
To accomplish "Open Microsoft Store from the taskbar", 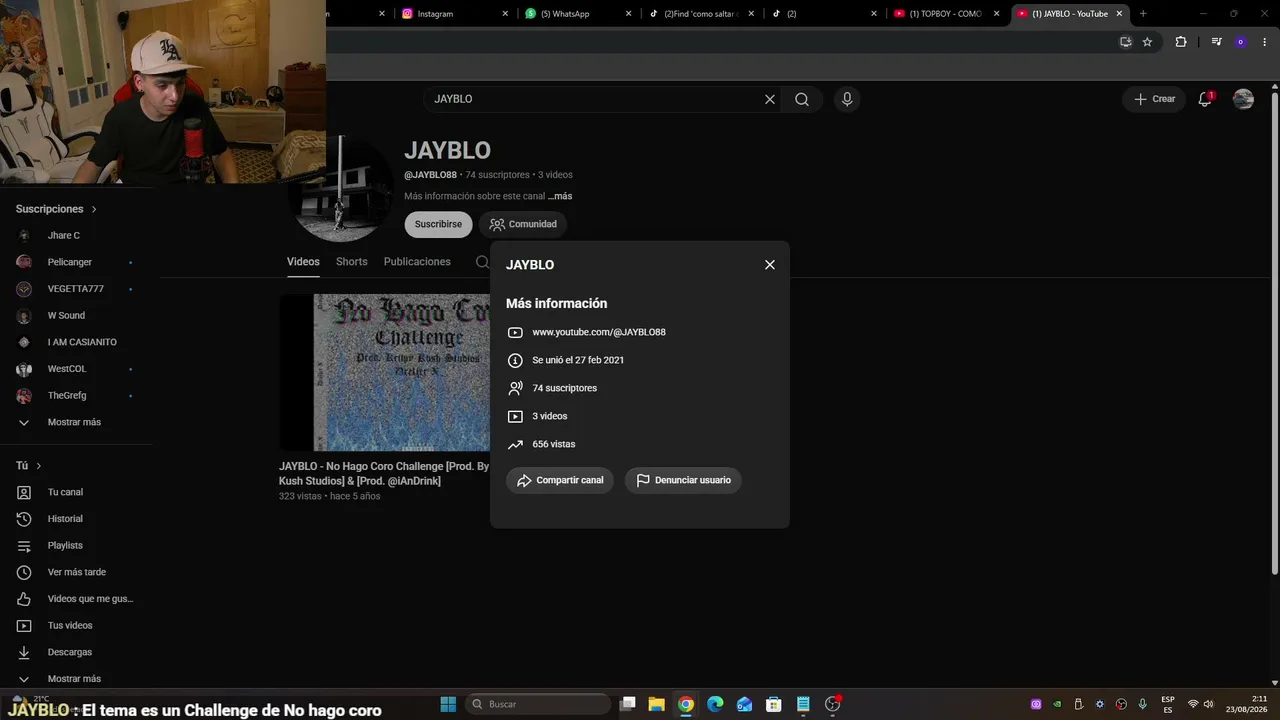I will pyautogui.click(x=773, y=704).
